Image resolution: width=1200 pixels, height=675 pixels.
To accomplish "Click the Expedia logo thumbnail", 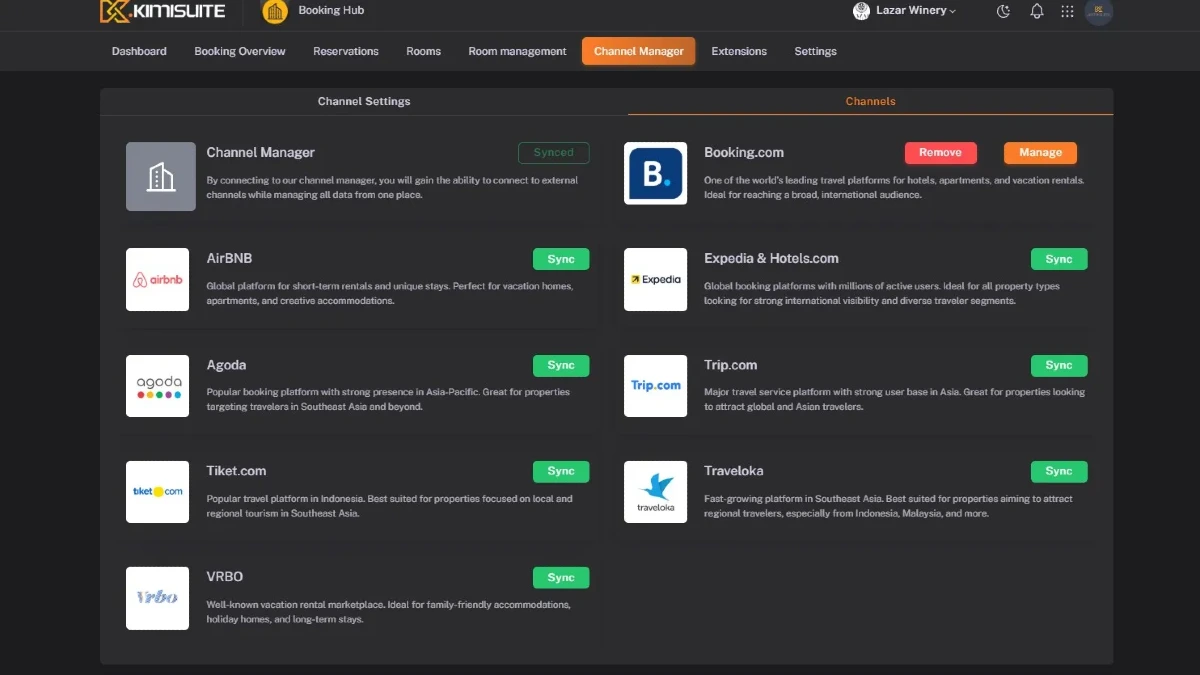I will click(x=655, y=280).
